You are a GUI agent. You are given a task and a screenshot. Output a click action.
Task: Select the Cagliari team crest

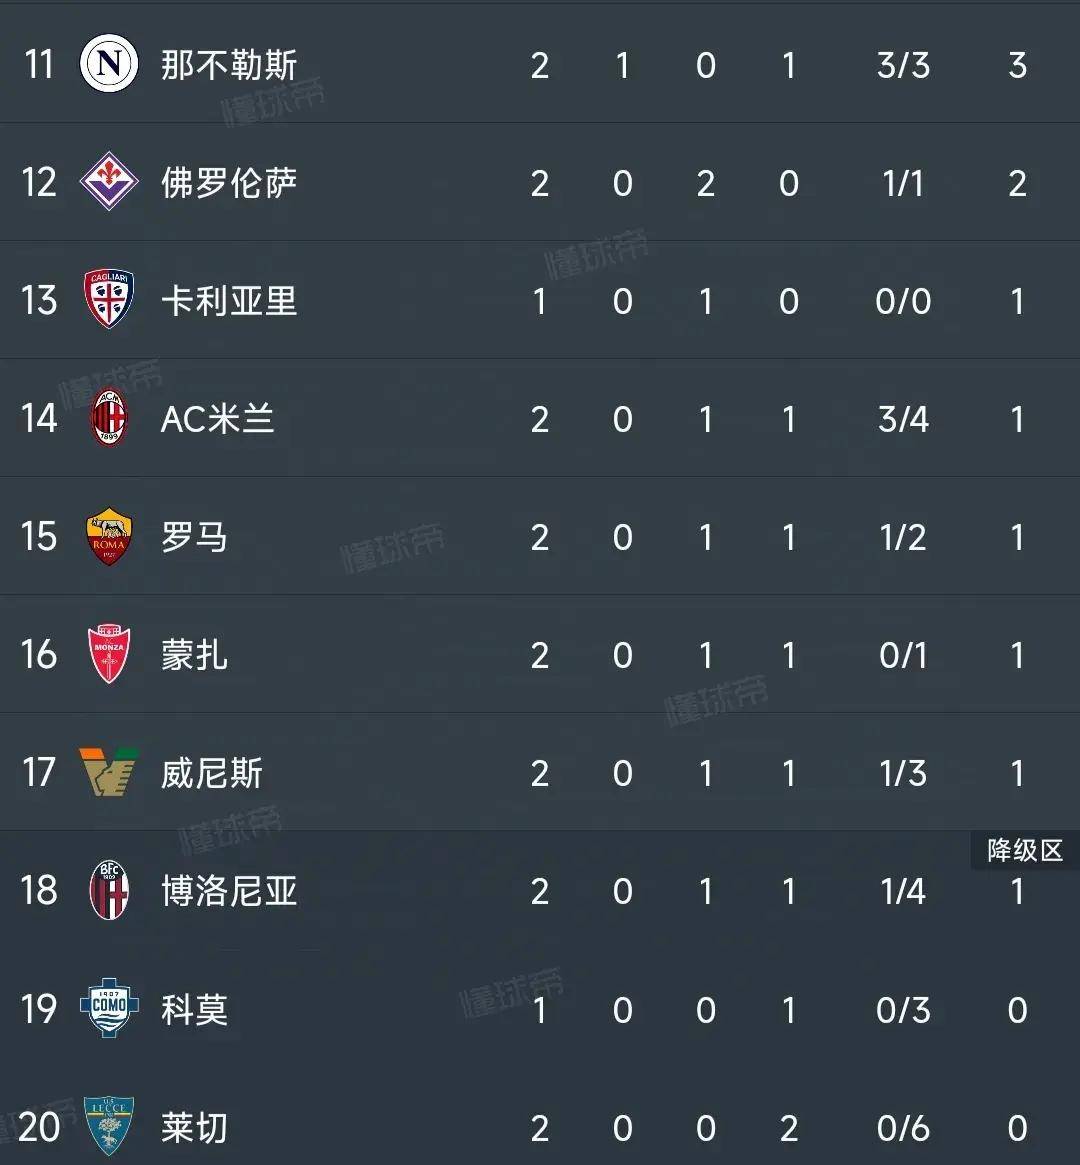tap(109, 299)
